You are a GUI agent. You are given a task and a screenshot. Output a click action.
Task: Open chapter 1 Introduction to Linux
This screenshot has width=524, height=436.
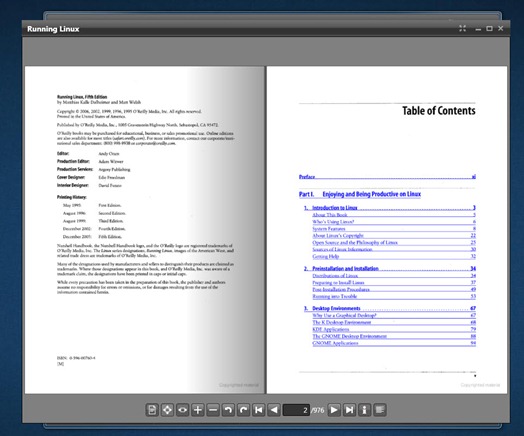(x=390, y=208)
